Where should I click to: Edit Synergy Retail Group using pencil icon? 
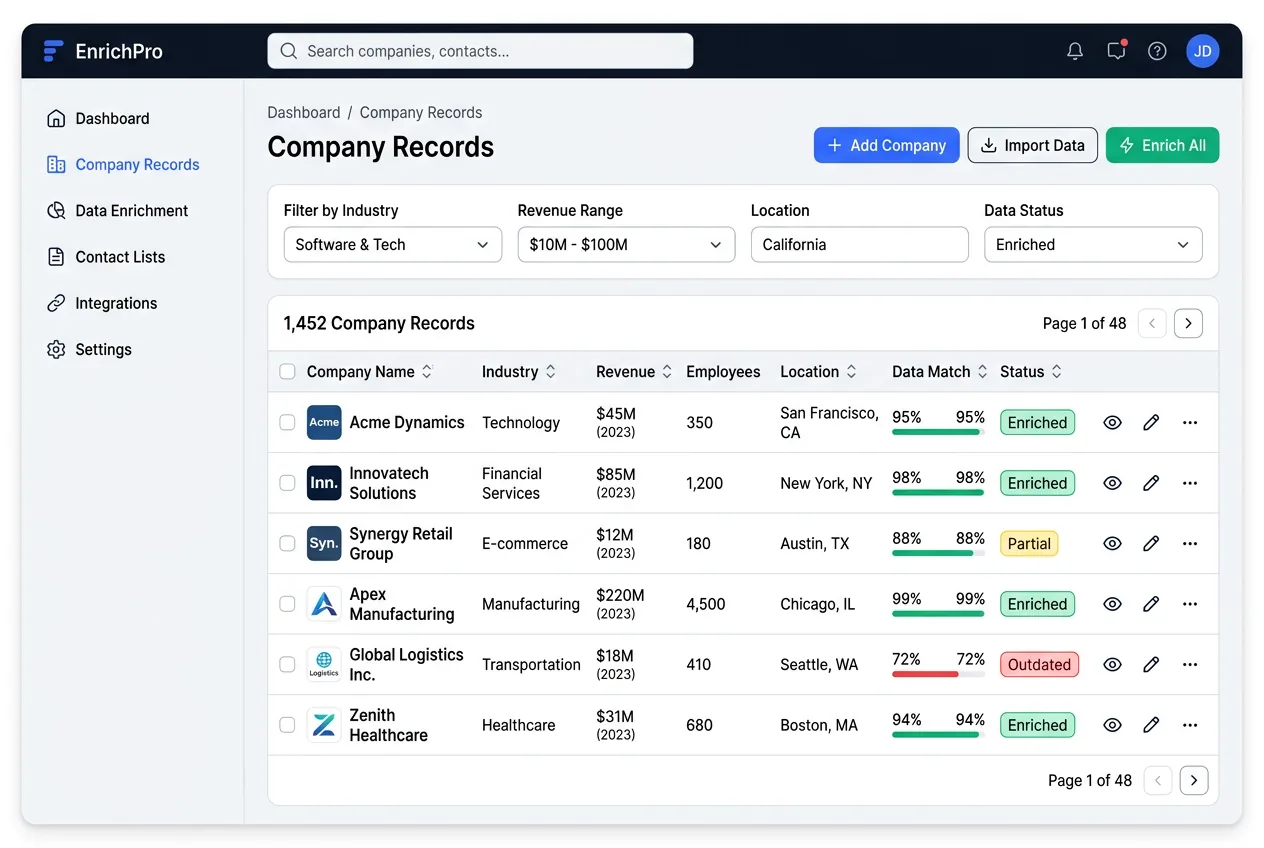1150,543
